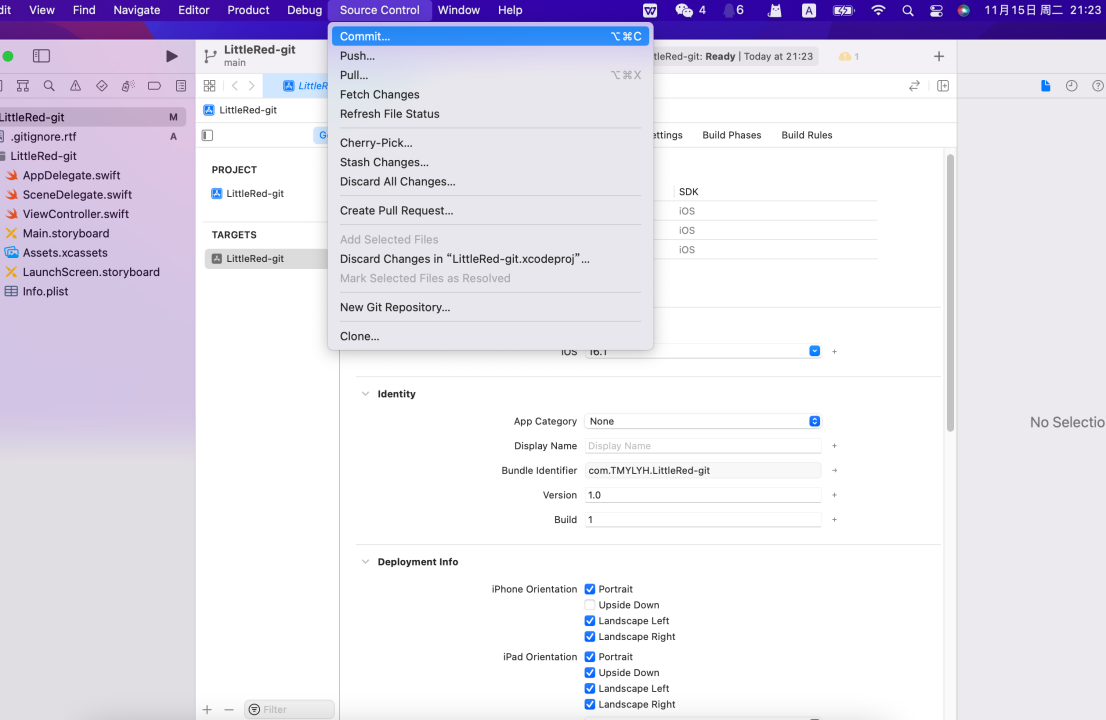
Task: Click the editor vertical scrollbar
Action: (950, 293)
